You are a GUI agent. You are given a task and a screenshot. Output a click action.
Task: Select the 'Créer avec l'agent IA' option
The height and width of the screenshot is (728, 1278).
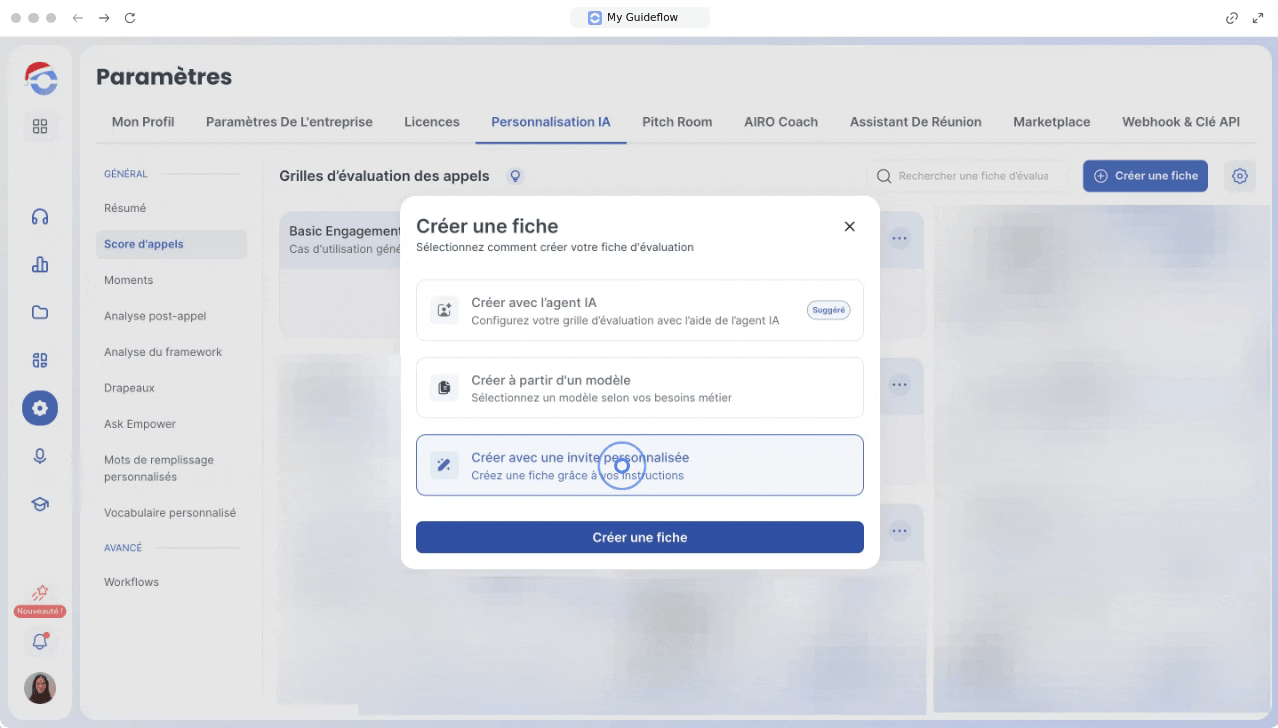coord(639,311)
